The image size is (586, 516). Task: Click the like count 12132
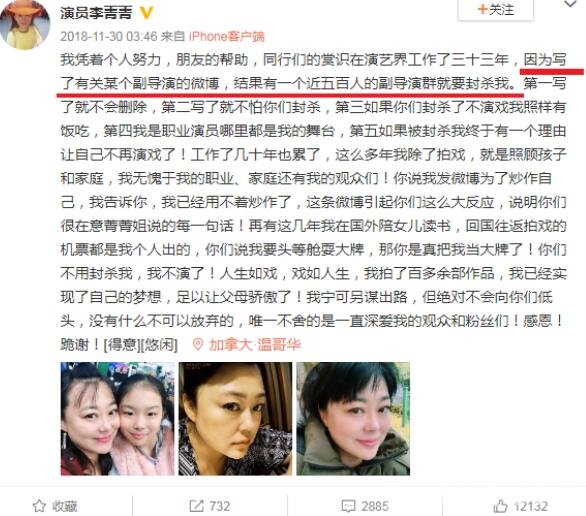(x=531, y=506)
